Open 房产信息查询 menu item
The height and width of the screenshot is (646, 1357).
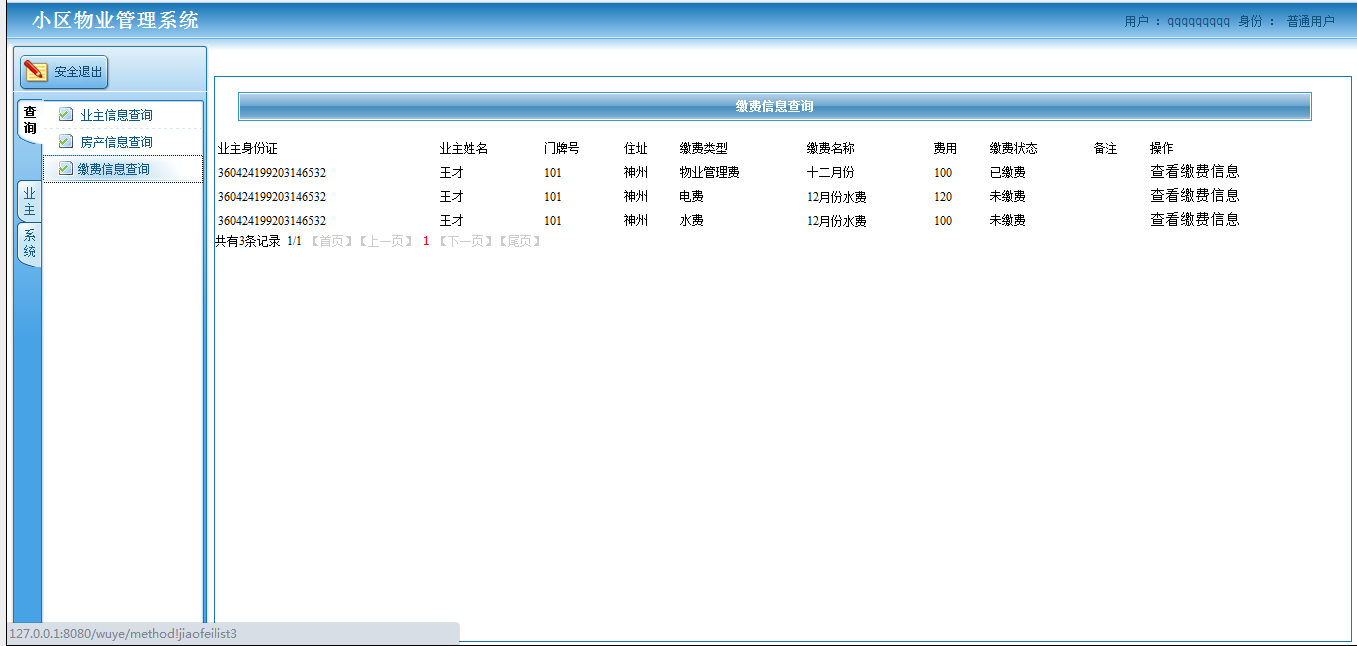pos(116,142)
